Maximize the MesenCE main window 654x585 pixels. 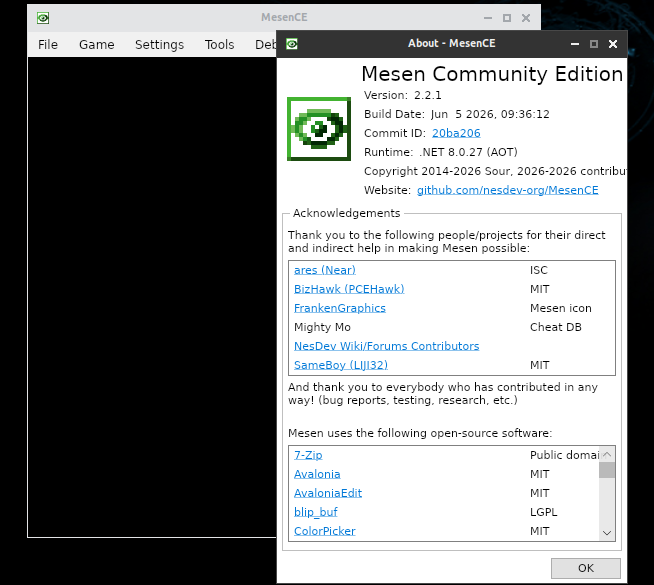coord(507,18)
